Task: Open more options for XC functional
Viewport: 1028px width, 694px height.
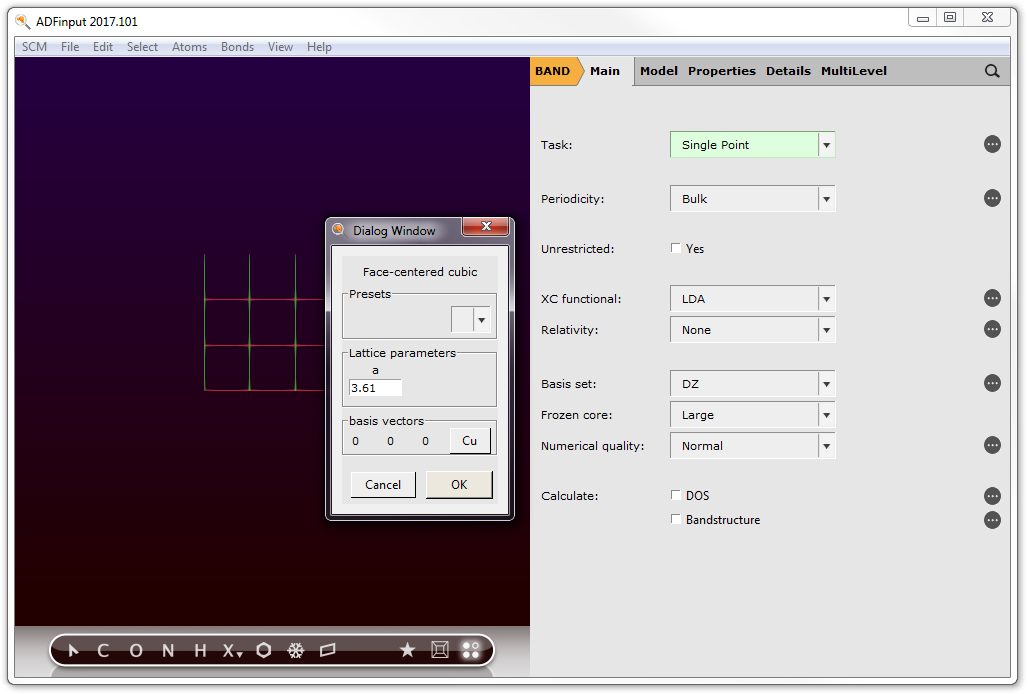Action: (992, 298)
